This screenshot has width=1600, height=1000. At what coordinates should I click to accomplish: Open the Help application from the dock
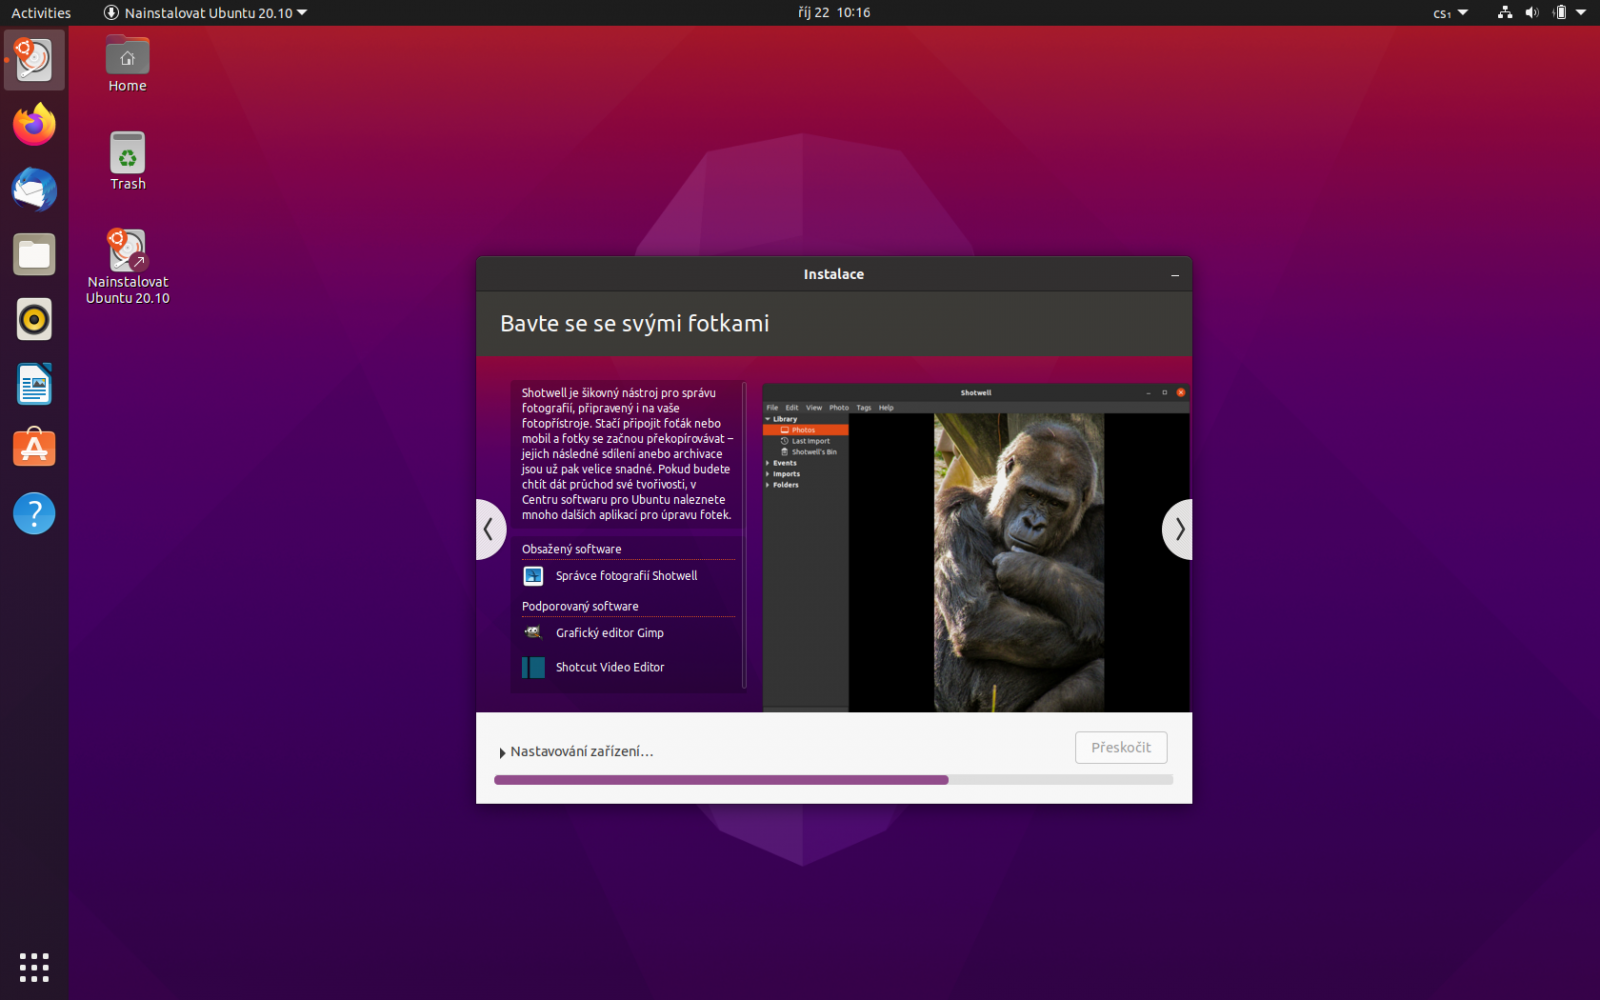point(33,513)
